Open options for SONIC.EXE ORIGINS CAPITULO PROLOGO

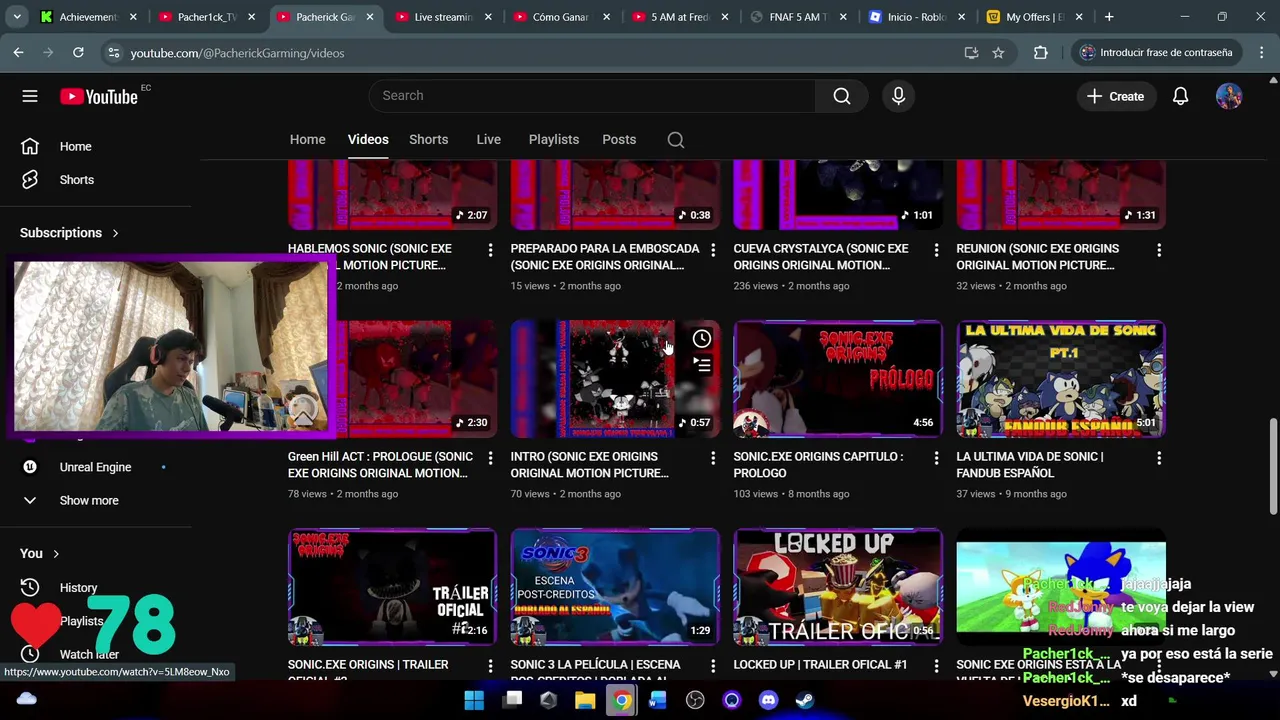coord(936,458)
